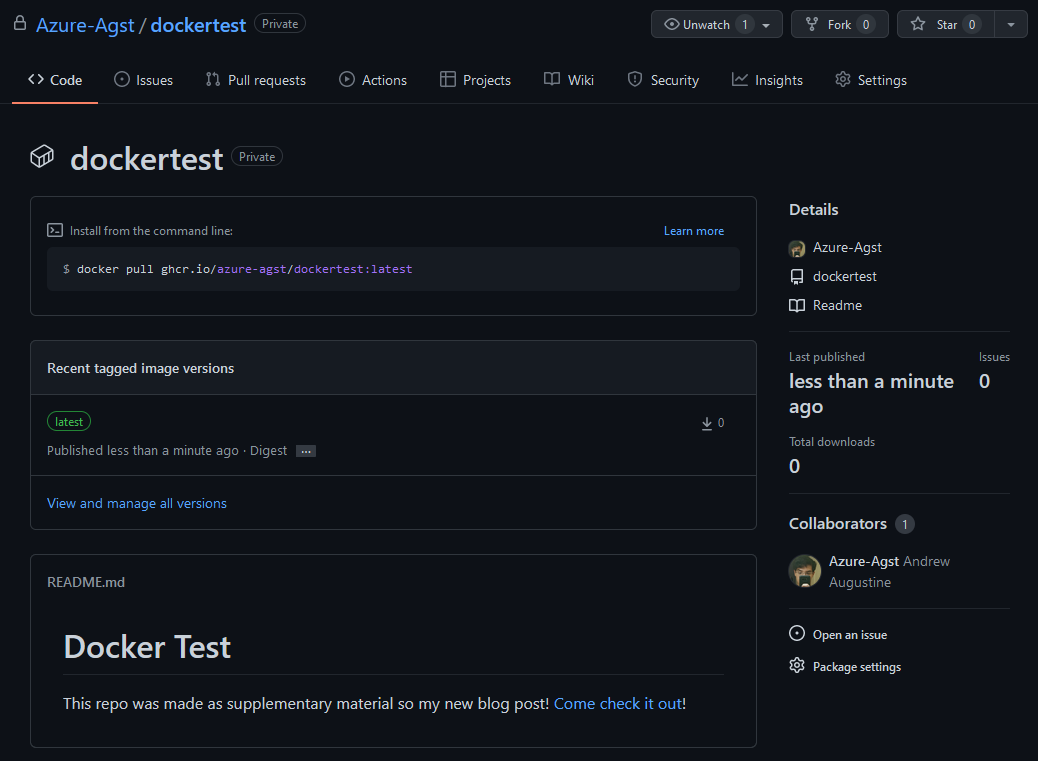Follow the Azure-Agst owner link in header
This screenshot has height=761, width=1038.
point(85,25)
